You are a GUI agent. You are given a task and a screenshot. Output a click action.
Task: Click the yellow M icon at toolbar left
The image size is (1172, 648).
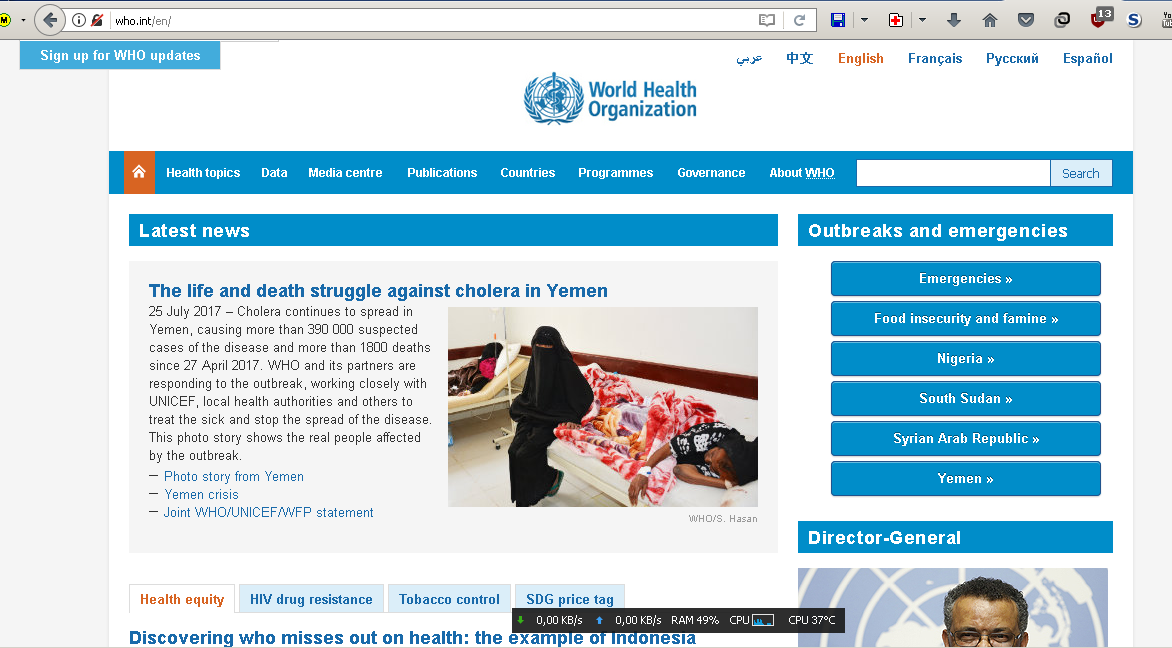[x=4, y=20]
